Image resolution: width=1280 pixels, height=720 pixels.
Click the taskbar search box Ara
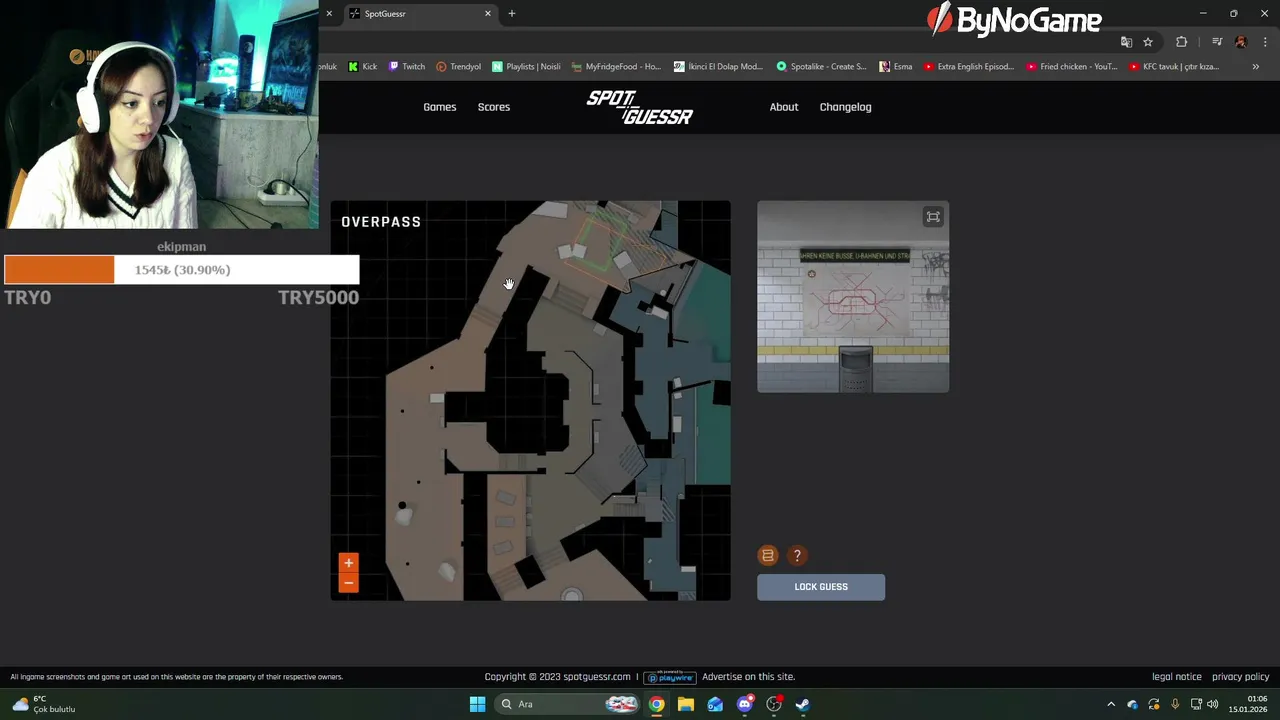(567, 704)
